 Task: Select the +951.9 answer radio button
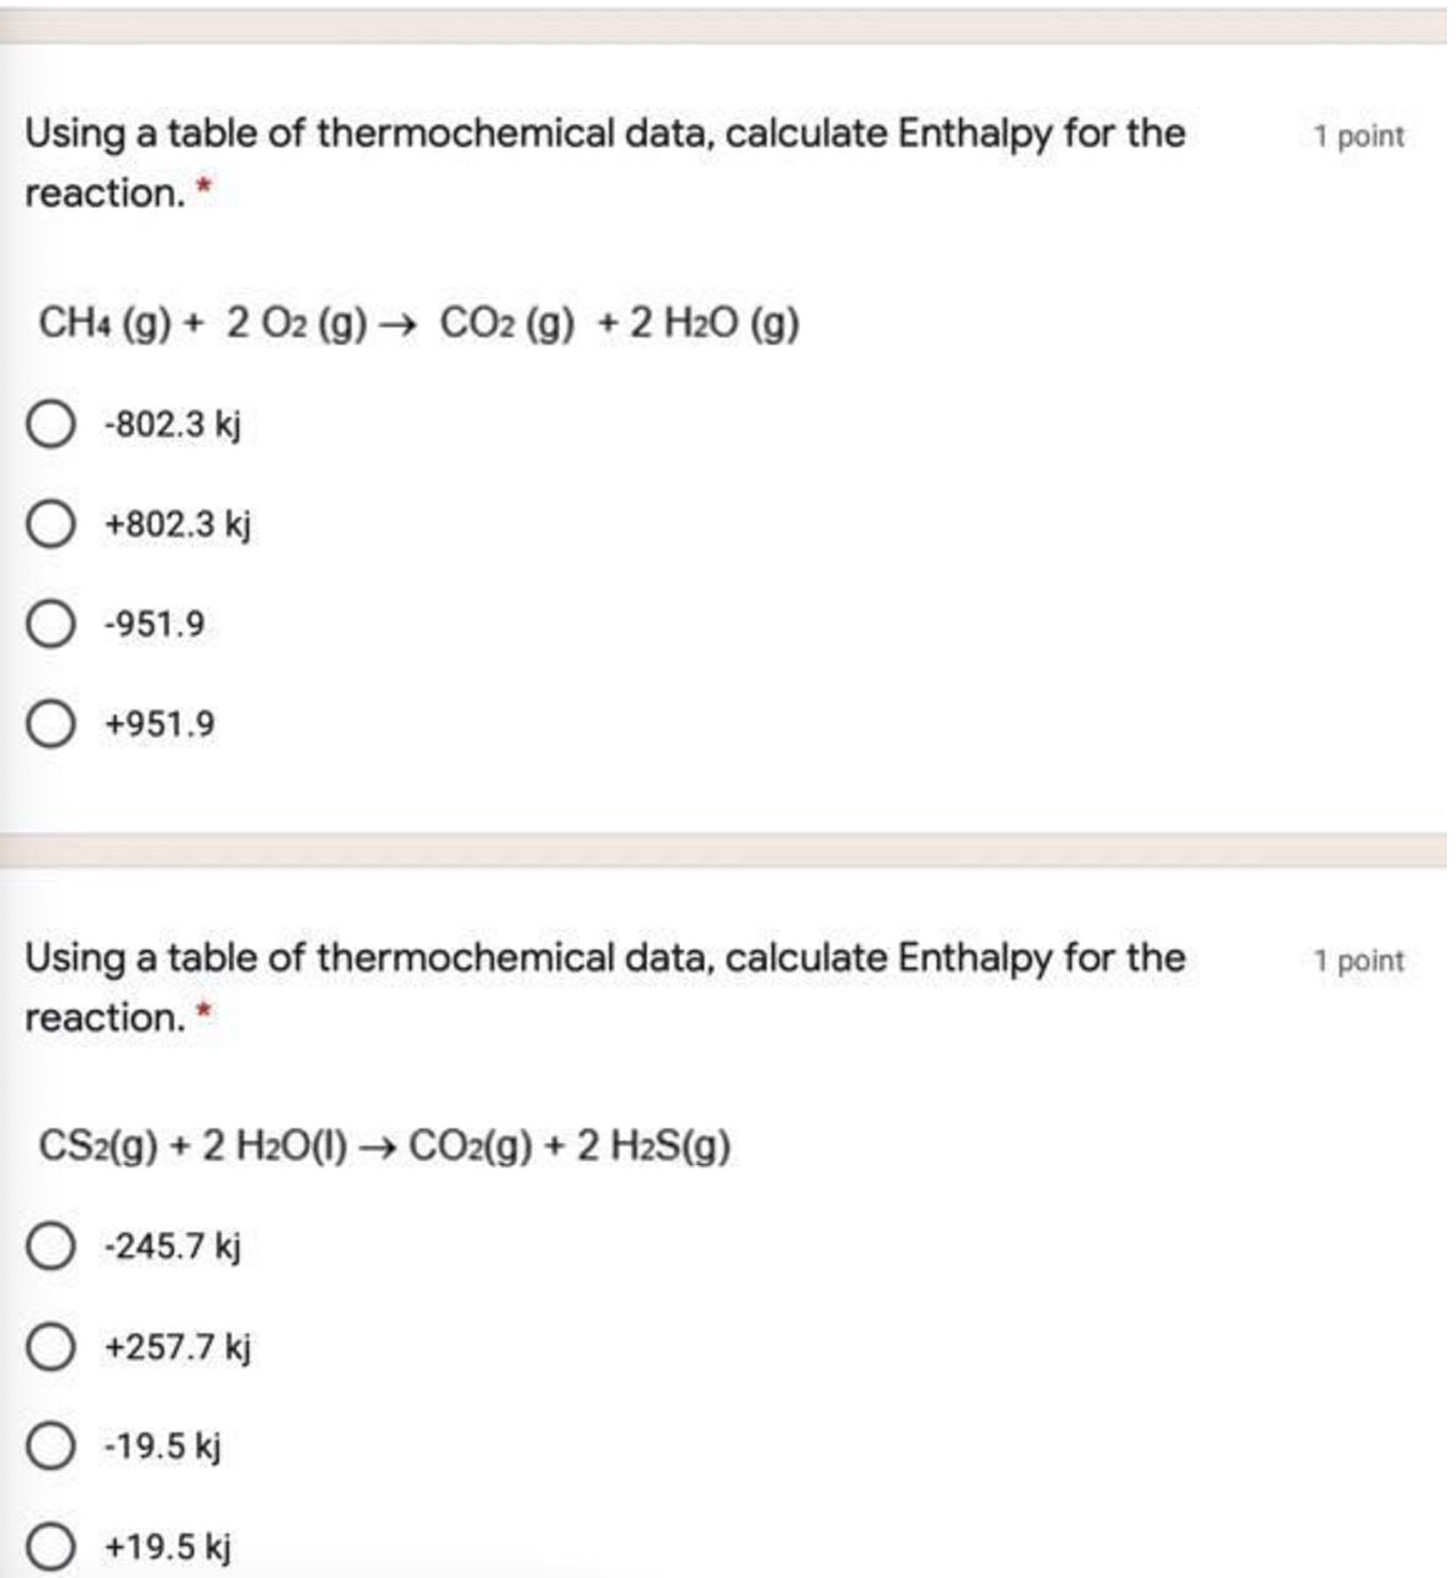(50, 724)
